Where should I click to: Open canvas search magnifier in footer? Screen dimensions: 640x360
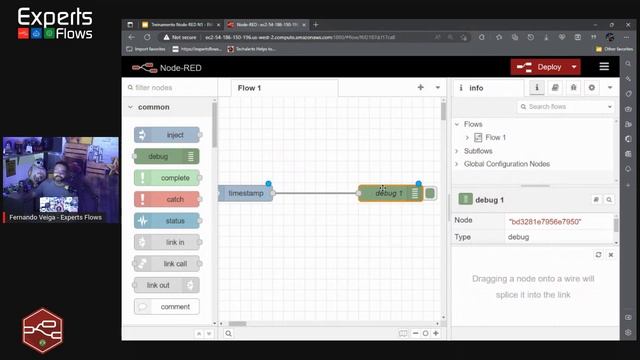(x=229, y=333)
